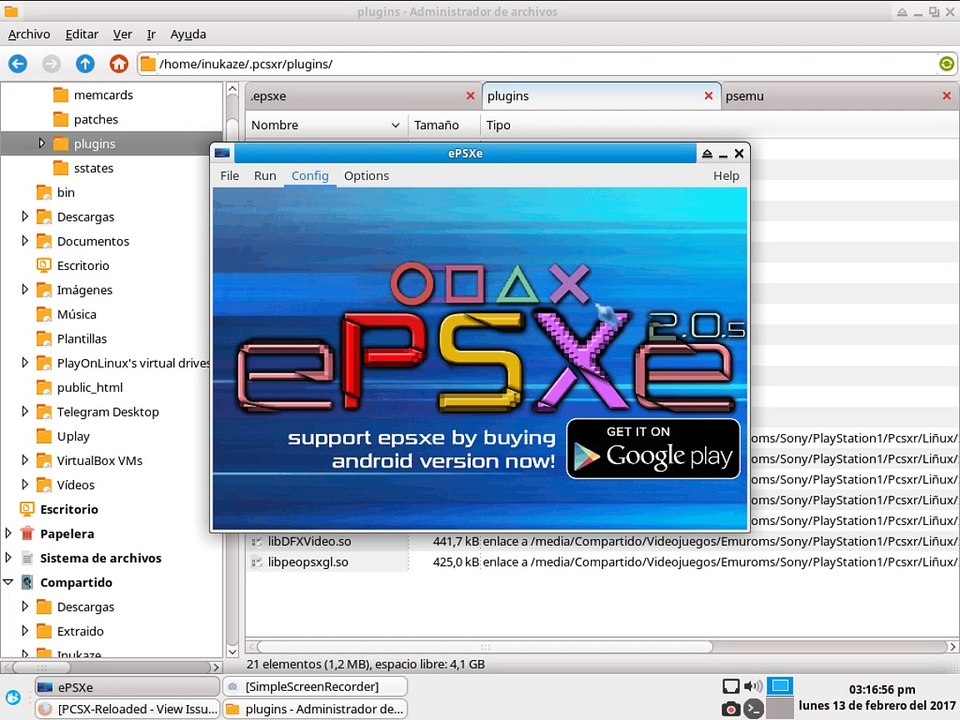
Task: Expand Sistema de archivos node
Action: click(x=8, y=558)
